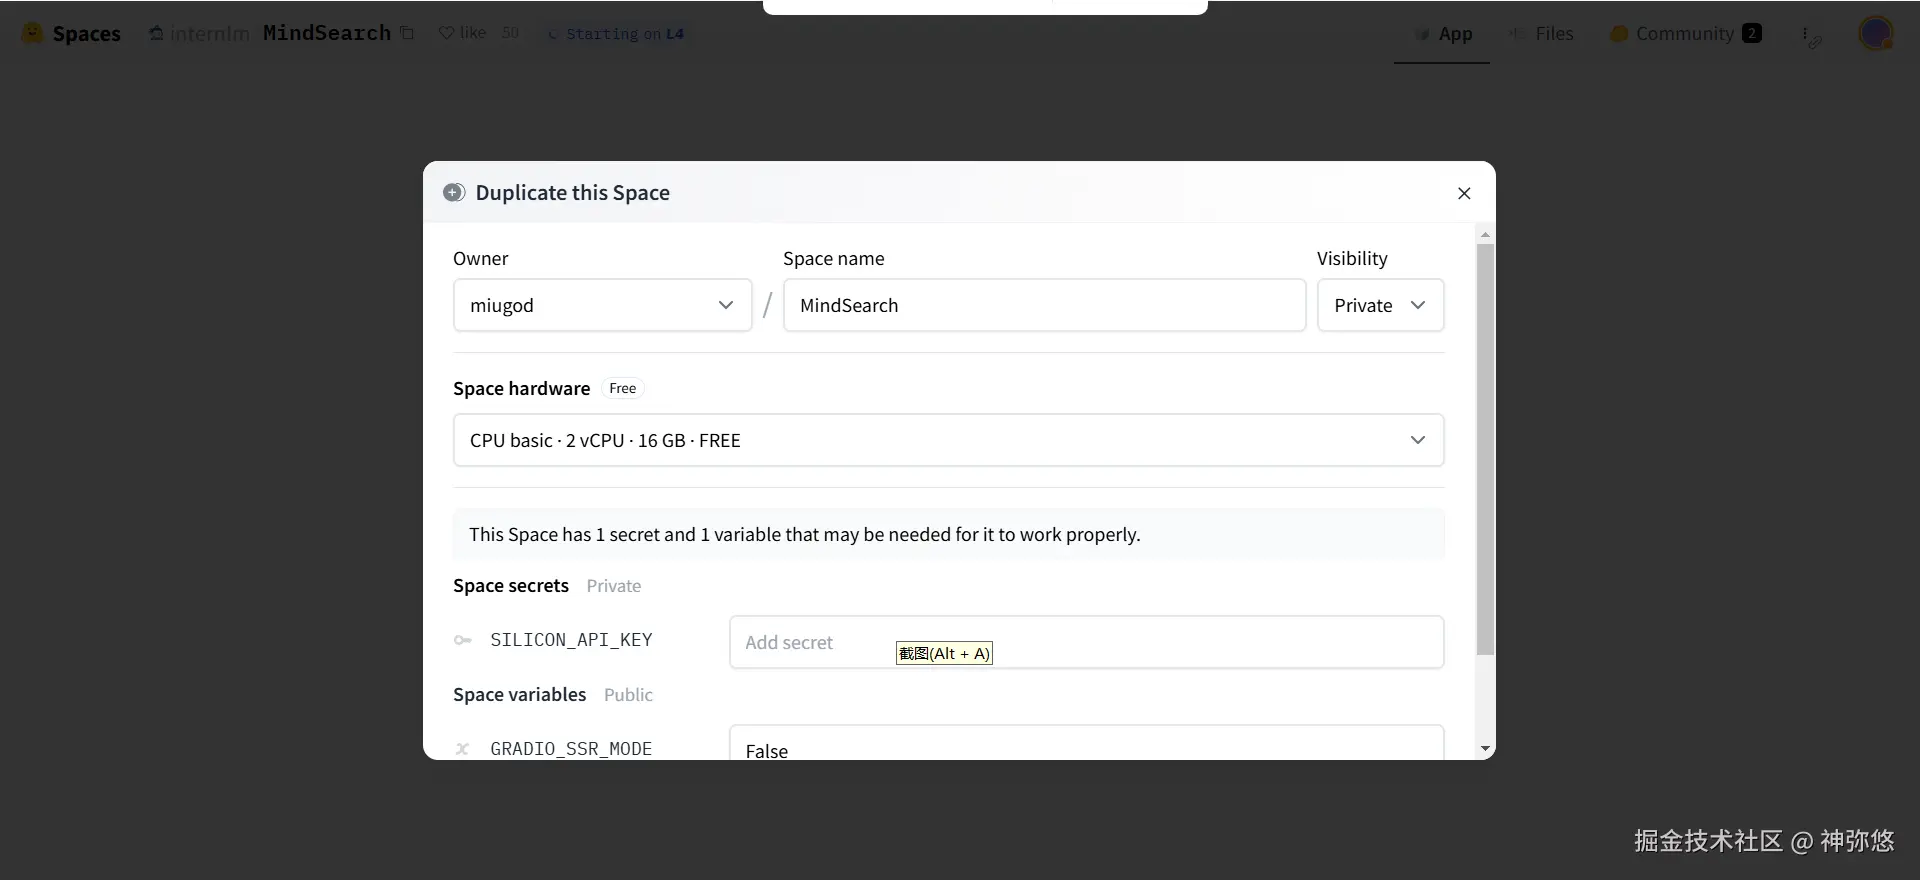Screen dimensions: 1920x880
Task: Open the internlm owner link
Action: [x=209, y=33]
